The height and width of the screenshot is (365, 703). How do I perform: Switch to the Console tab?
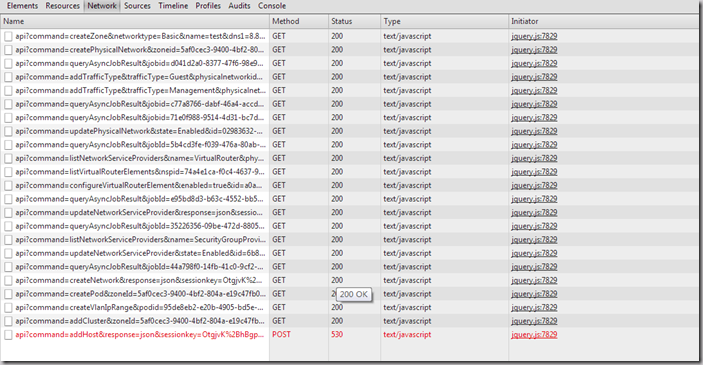tap(272, 6)
